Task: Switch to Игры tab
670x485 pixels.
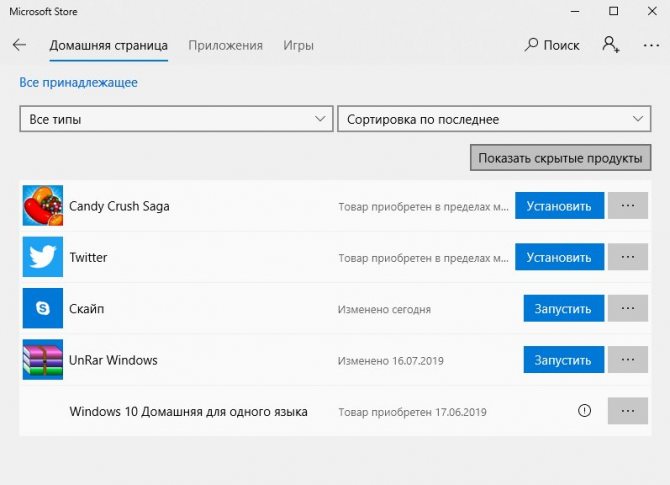Action: pyautogui.click(x=298, y=45)
